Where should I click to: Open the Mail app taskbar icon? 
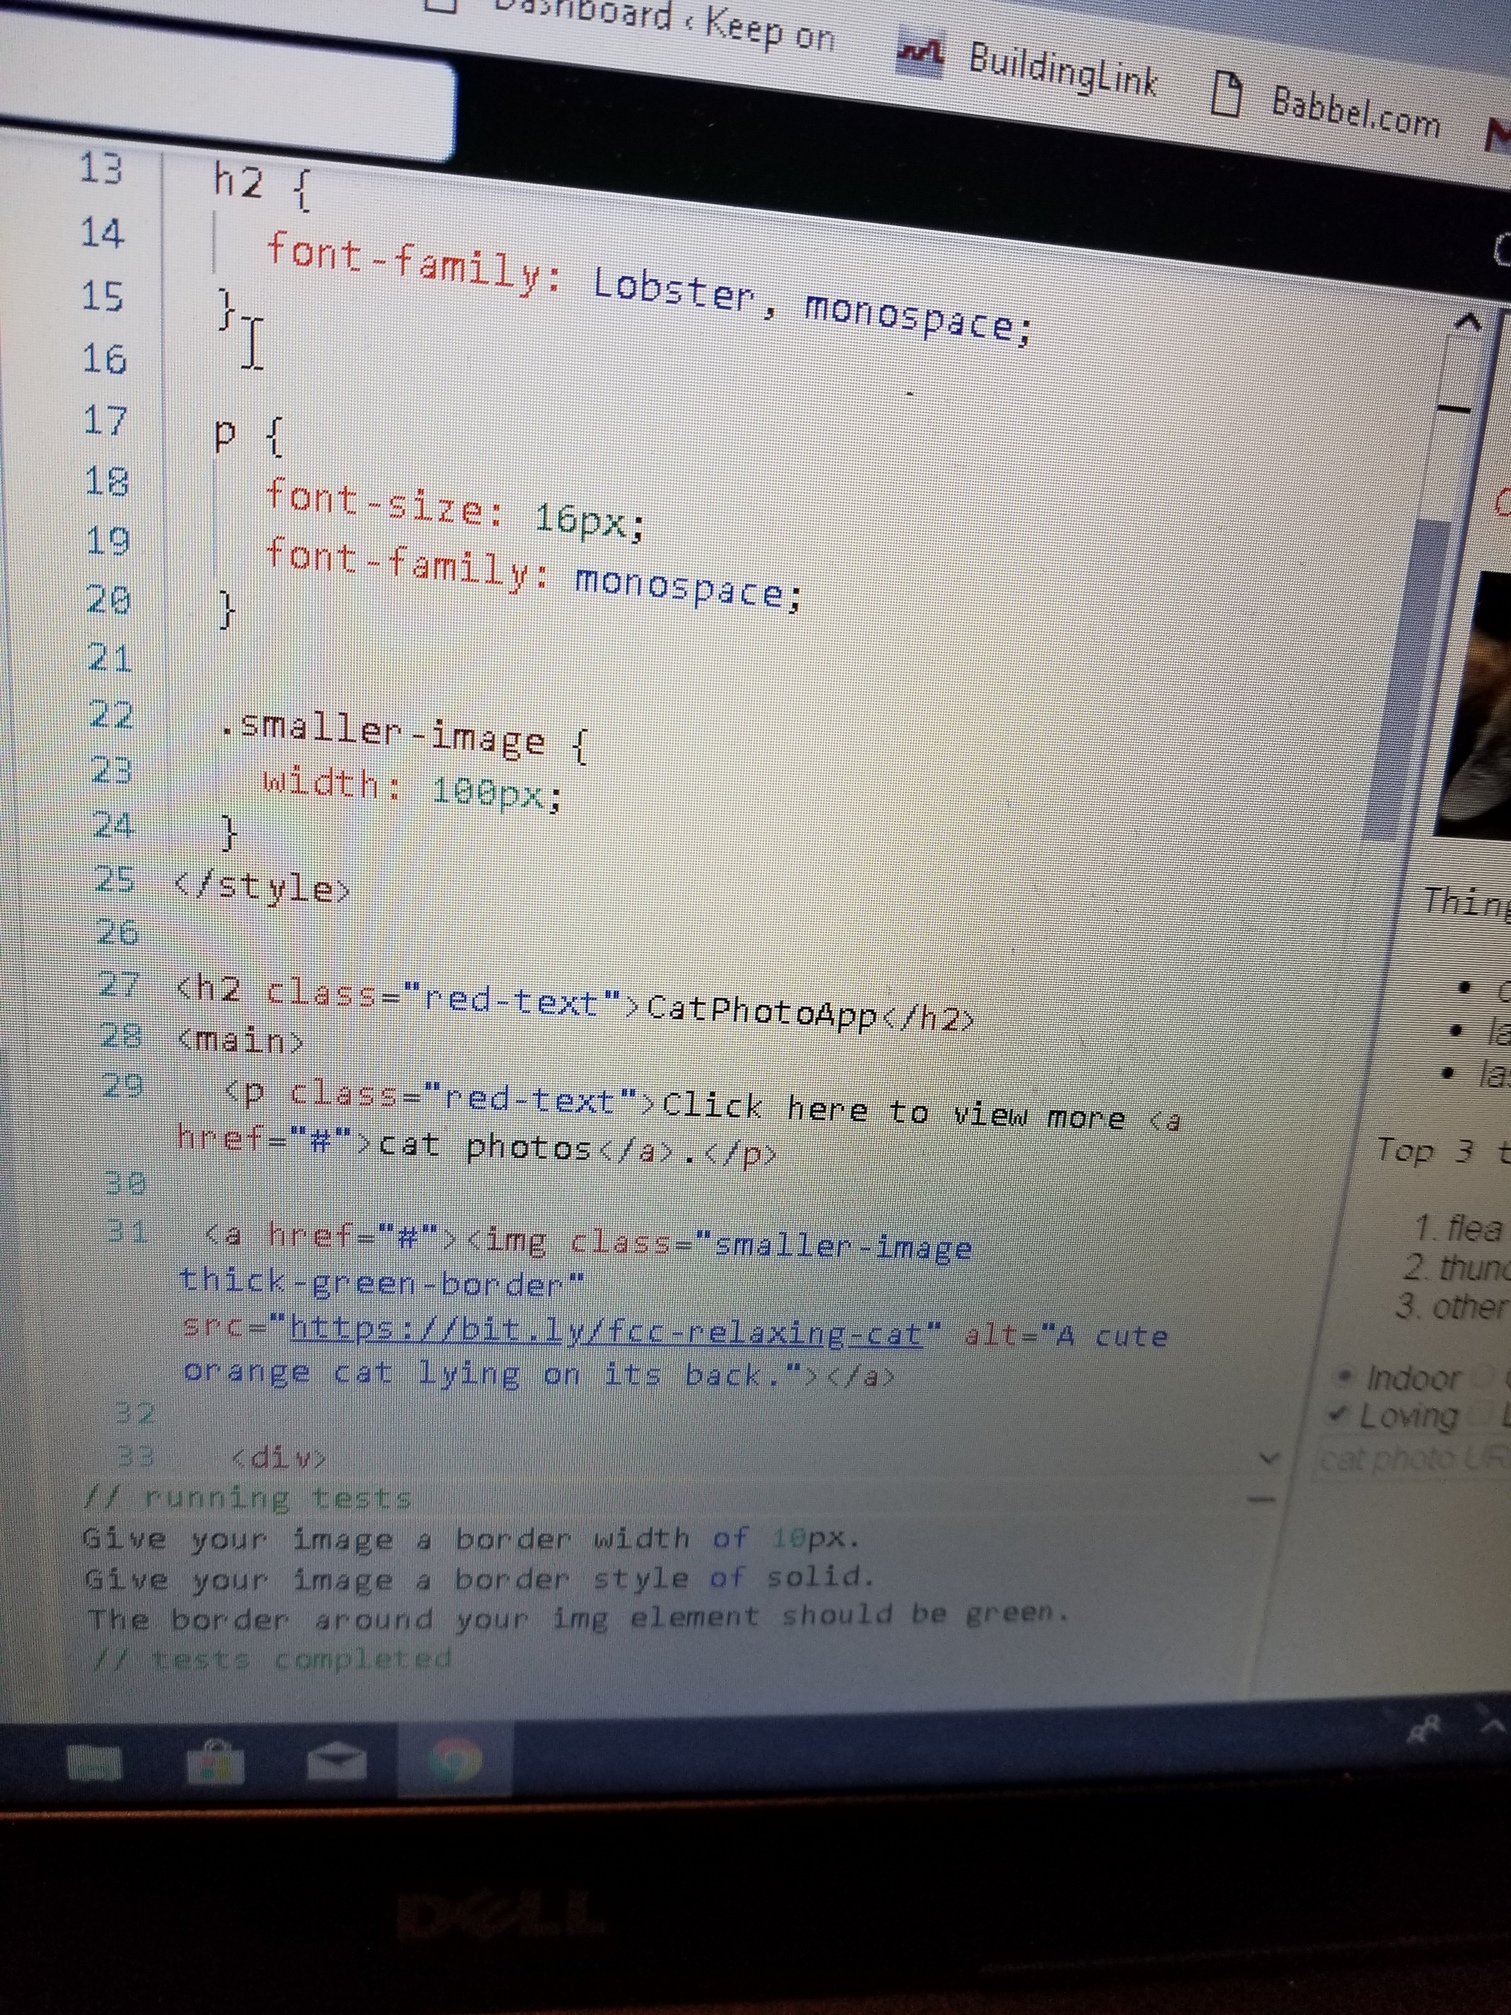click(x=336, y=1761)
